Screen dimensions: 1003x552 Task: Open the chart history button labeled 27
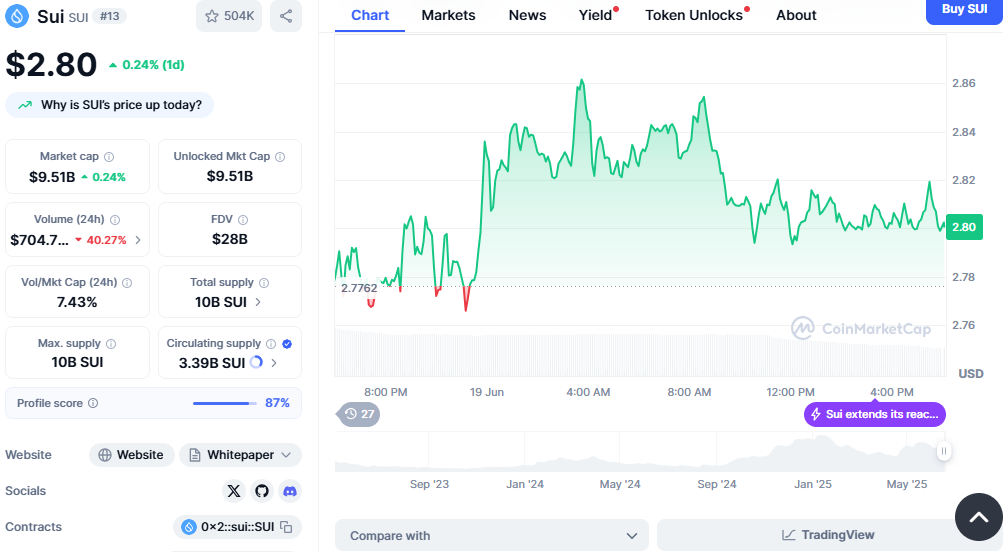tap(359, 414)
